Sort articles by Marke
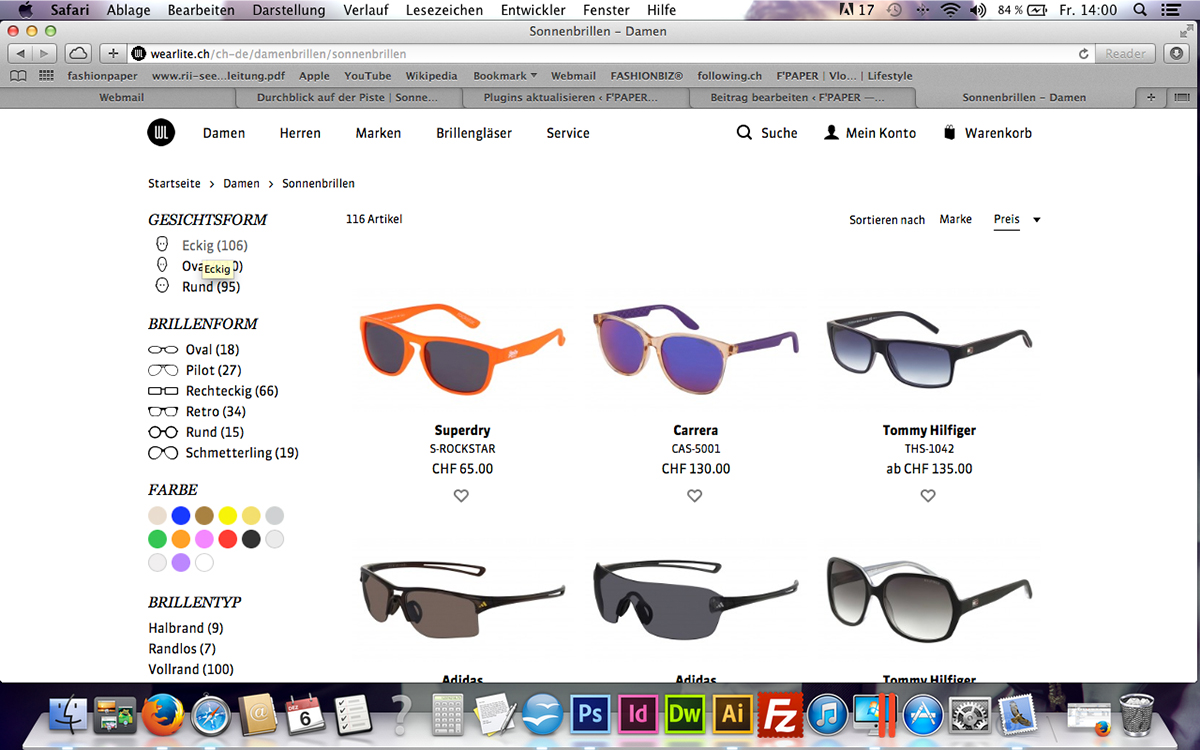Screen dimensions: 1200x750 [x=956, y=219]
